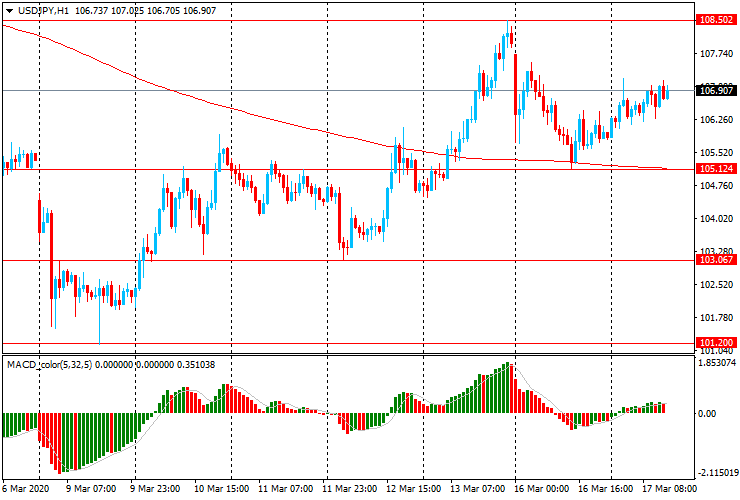Viewport: 740px width, 500px height.
Task: Select the 102.520 price scale value
Action: click(x=716, y=285)
